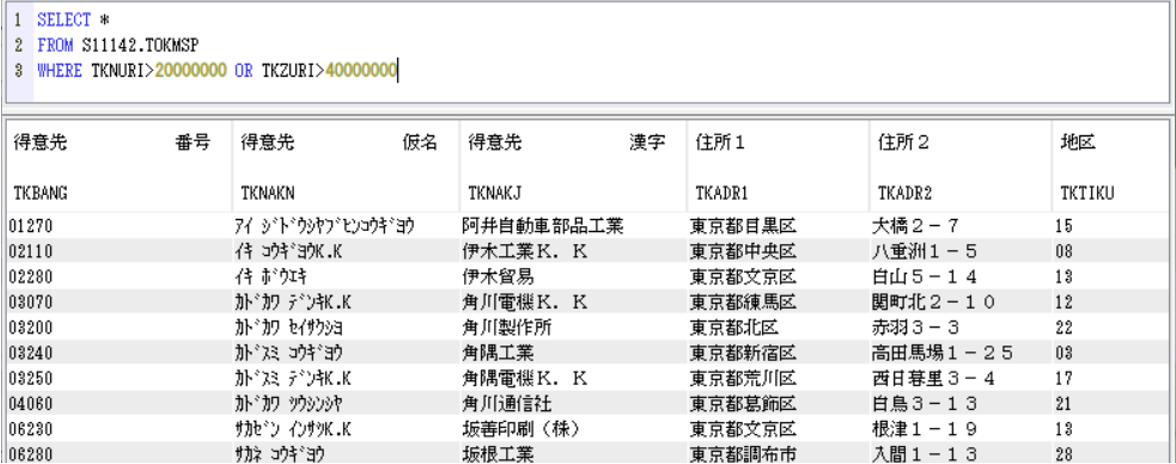The image size is (1176, 464).
Task: Click address cell 大橋2-7
Action: 915,225
